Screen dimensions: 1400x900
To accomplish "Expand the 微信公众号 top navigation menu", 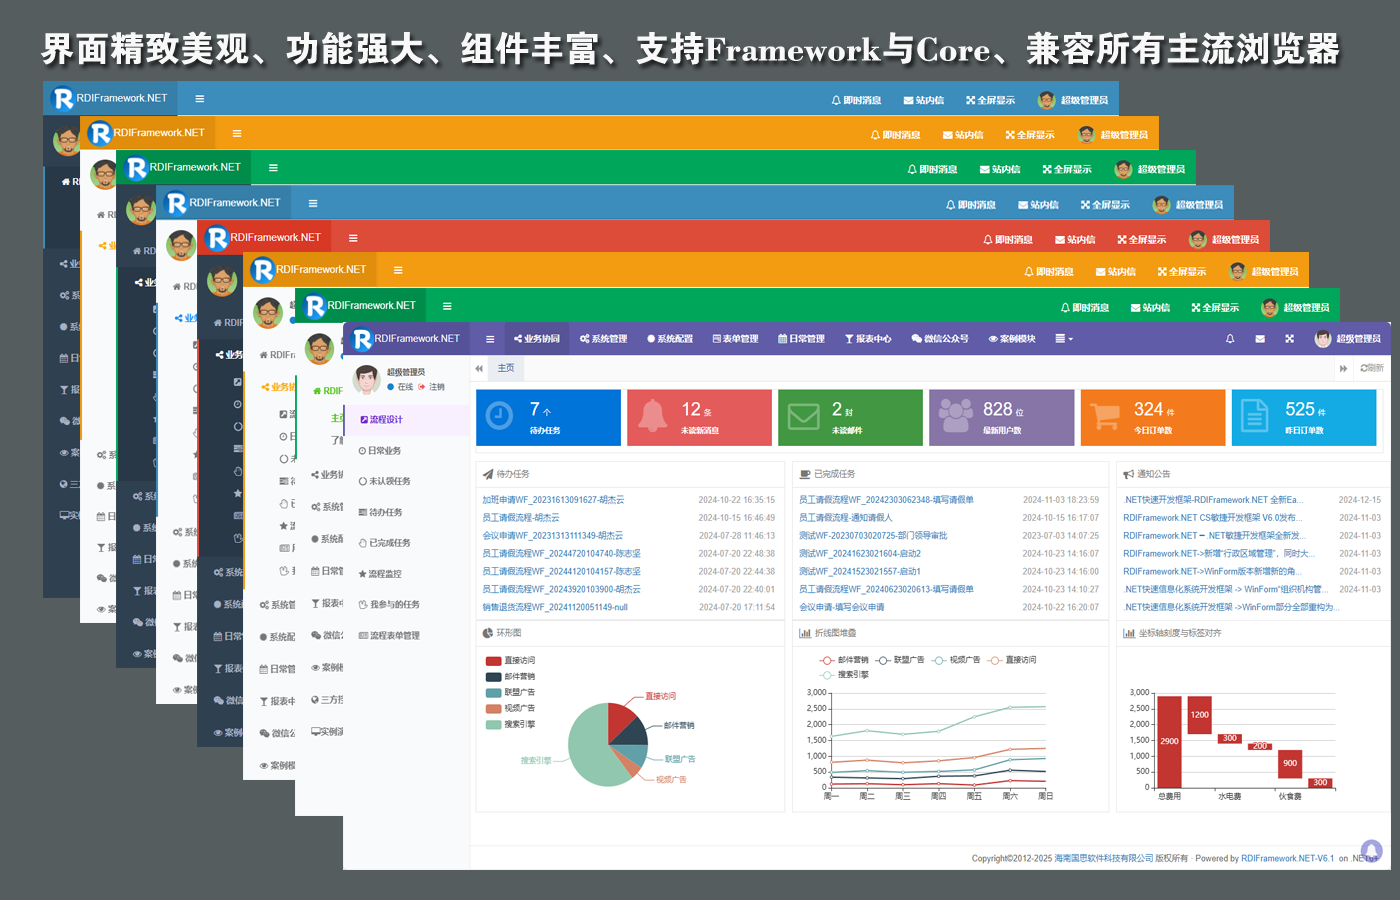I will (940, 339).
